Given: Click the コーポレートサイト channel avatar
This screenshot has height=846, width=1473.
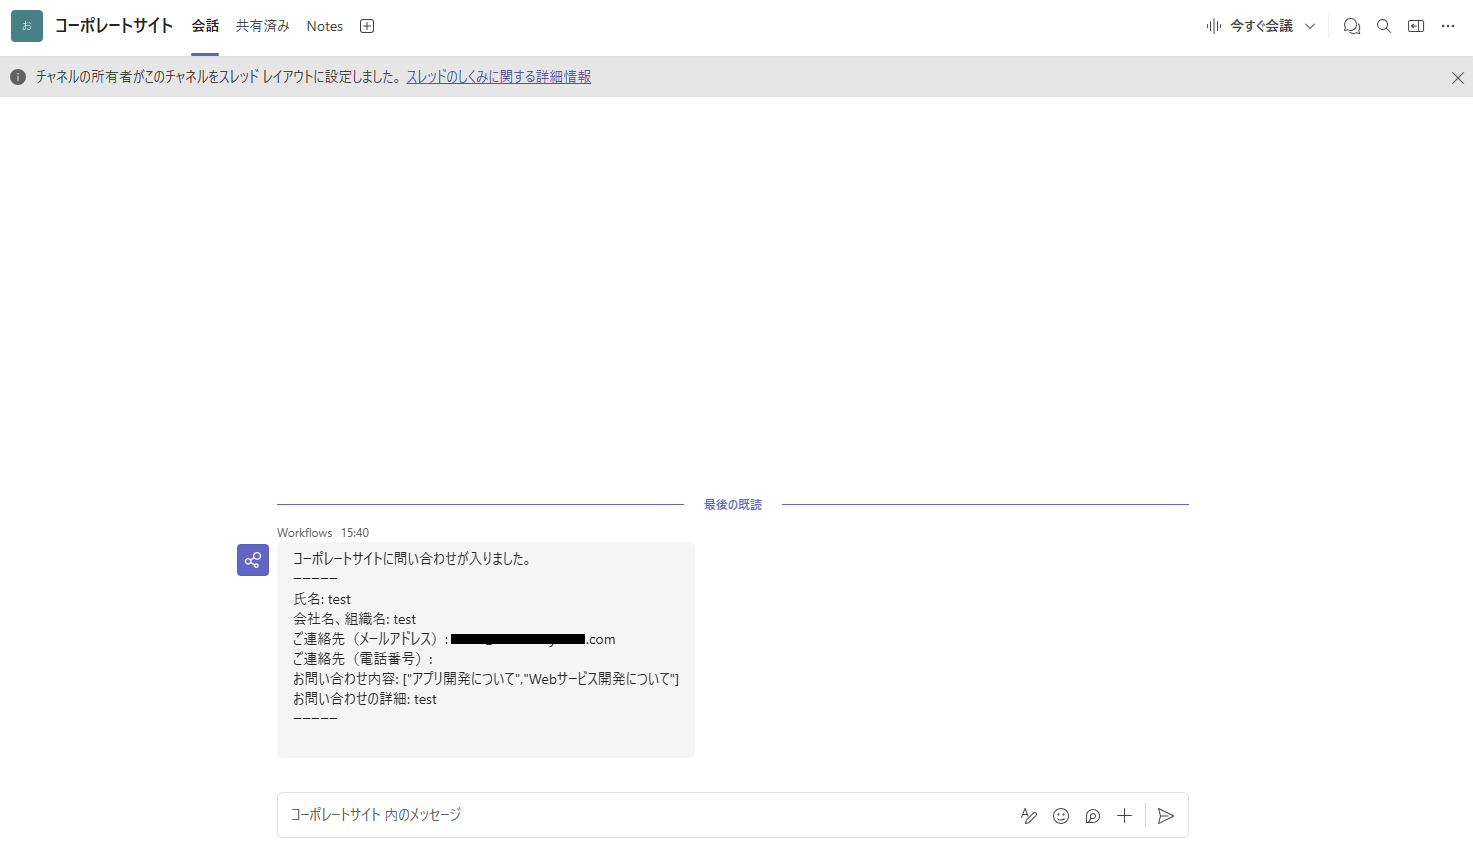Looking at the screenshot, I should (26, 25).
